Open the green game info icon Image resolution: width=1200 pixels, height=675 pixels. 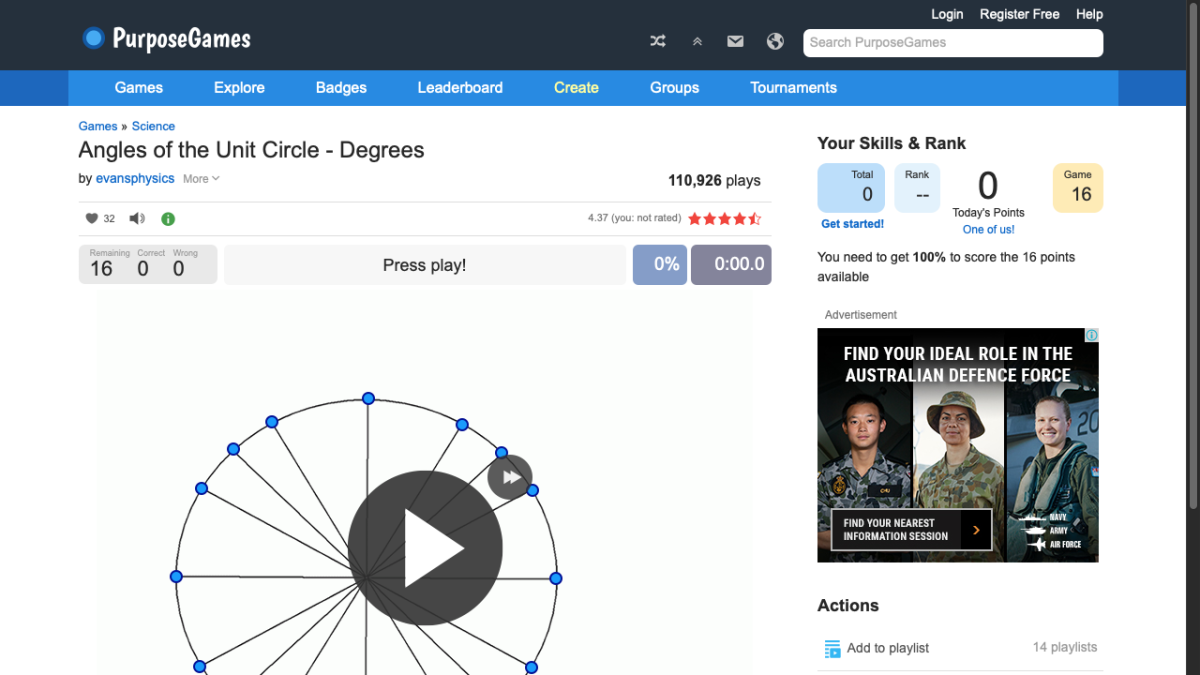point(167,218)
